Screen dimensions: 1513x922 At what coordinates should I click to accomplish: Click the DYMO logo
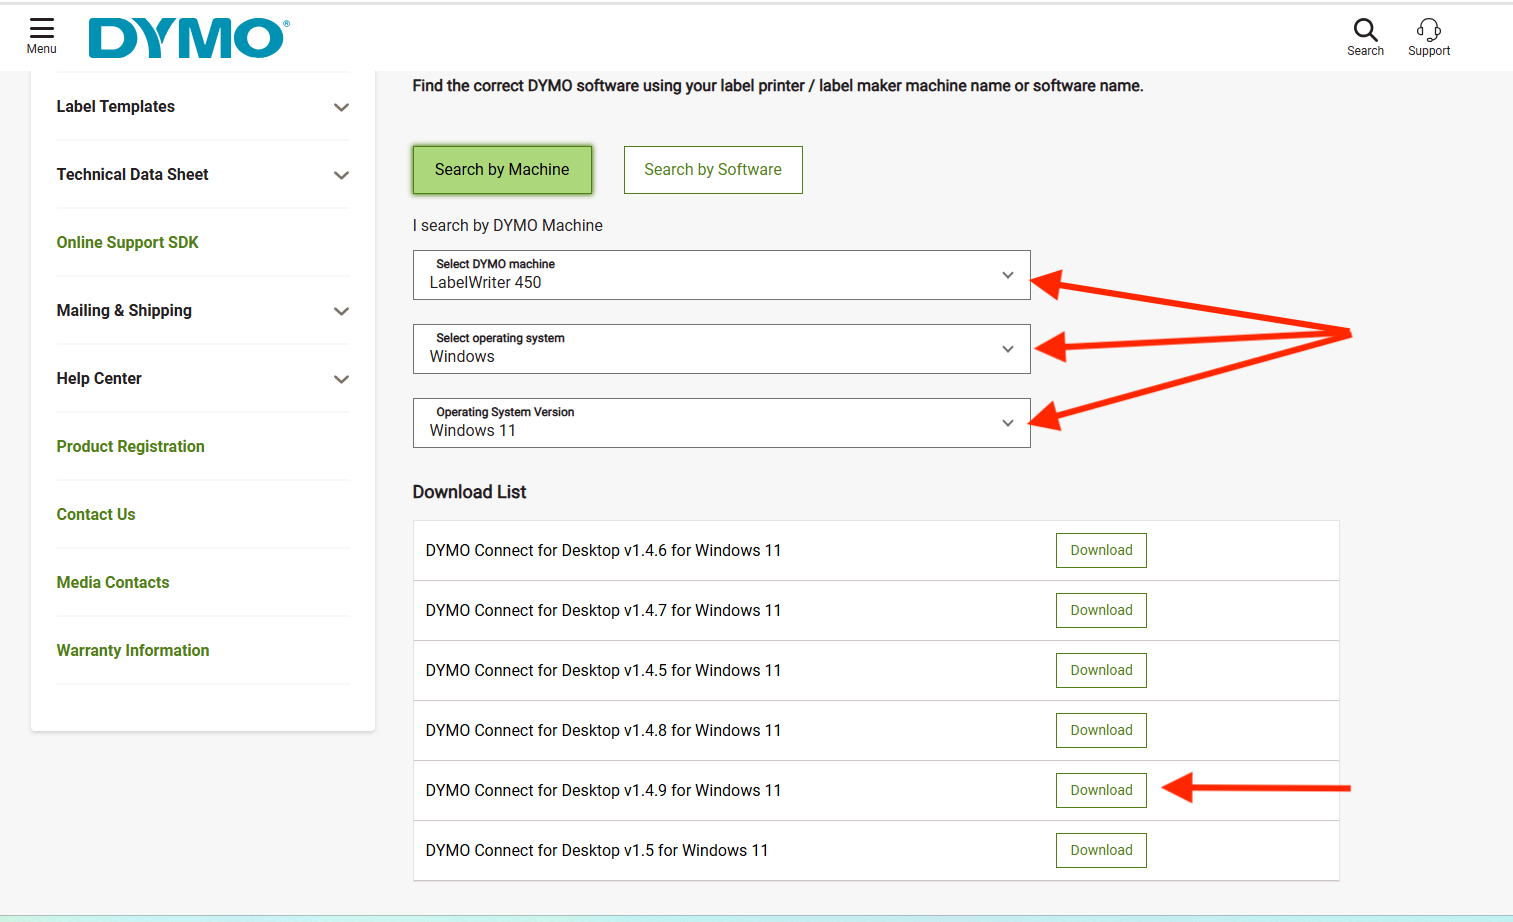click(x=189, y=38)
